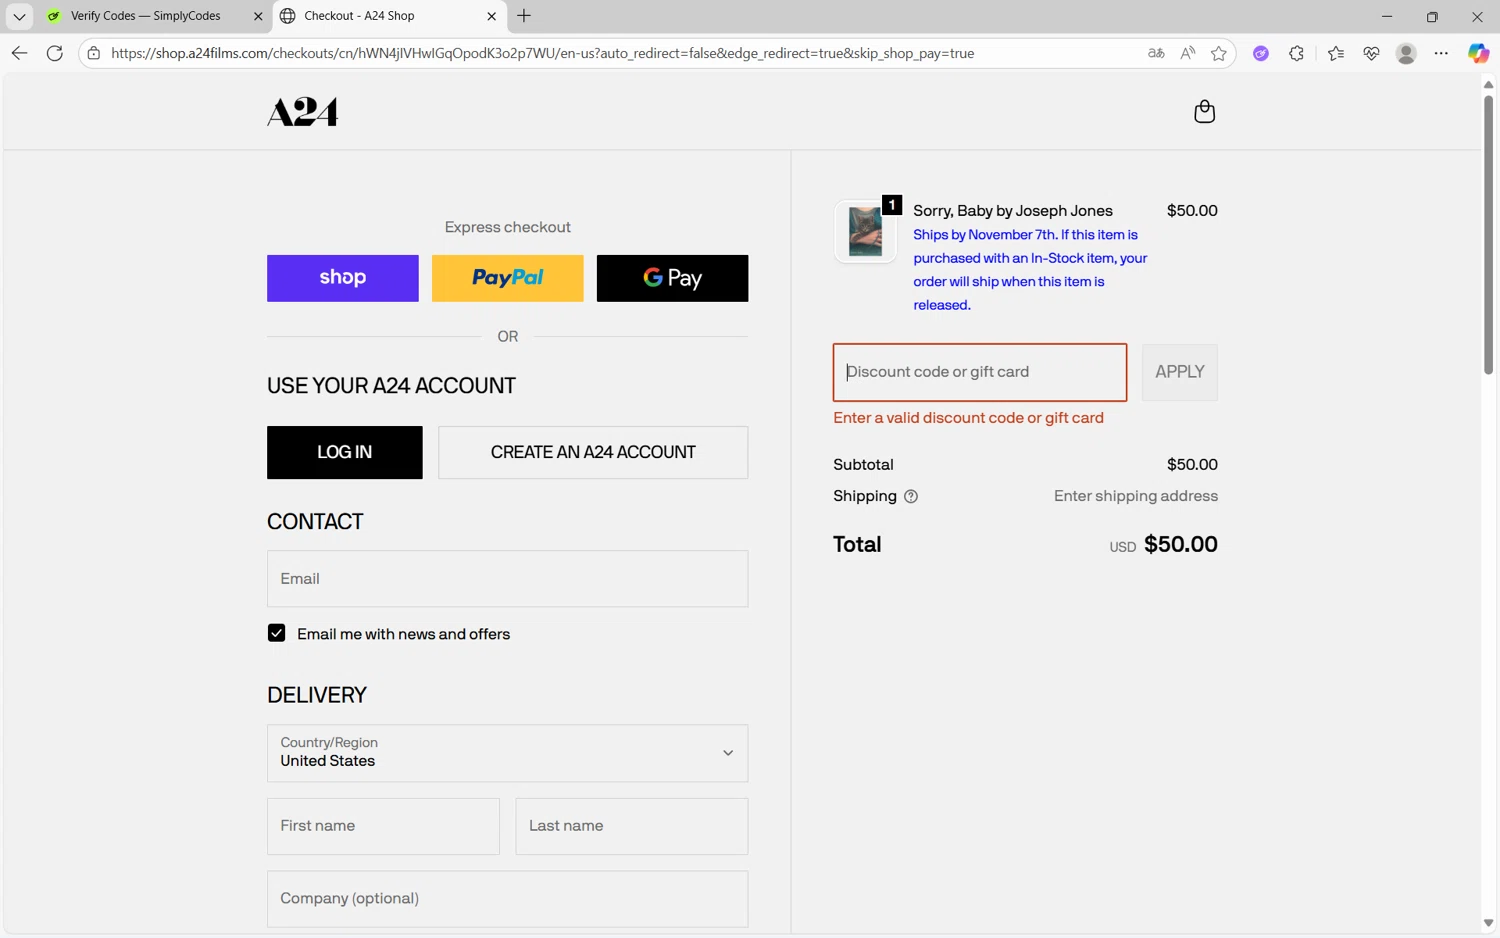Open Read aloud in address bar
Image resolution: width=1500 pixels, height=938 pixels.
click(x=1187, y=53)
